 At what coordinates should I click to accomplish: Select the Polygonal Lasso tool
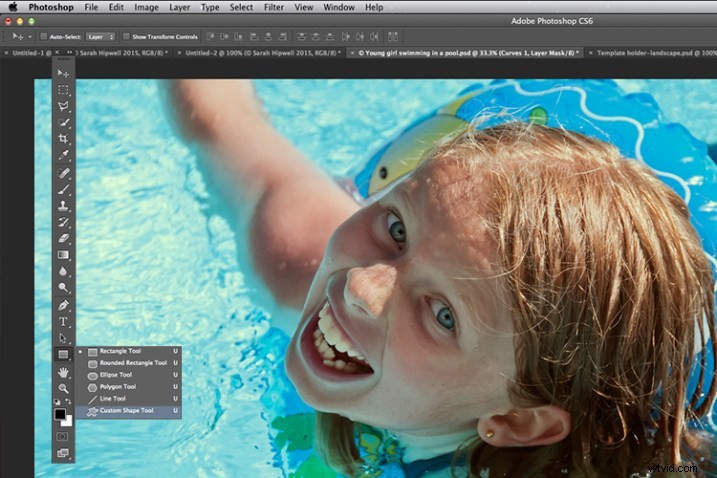[63, 106]
